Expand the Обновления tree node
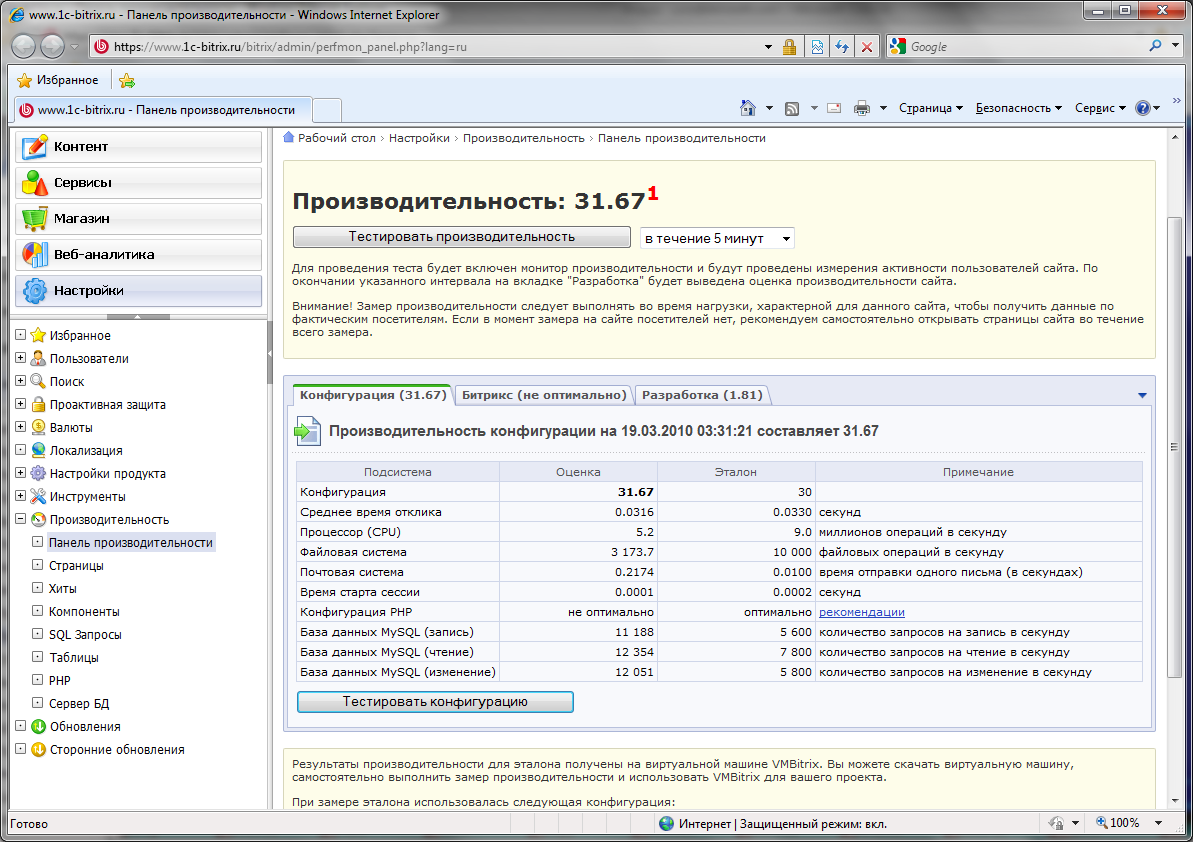This screenshot has height=842, width=1193. (x=20, y=727)
